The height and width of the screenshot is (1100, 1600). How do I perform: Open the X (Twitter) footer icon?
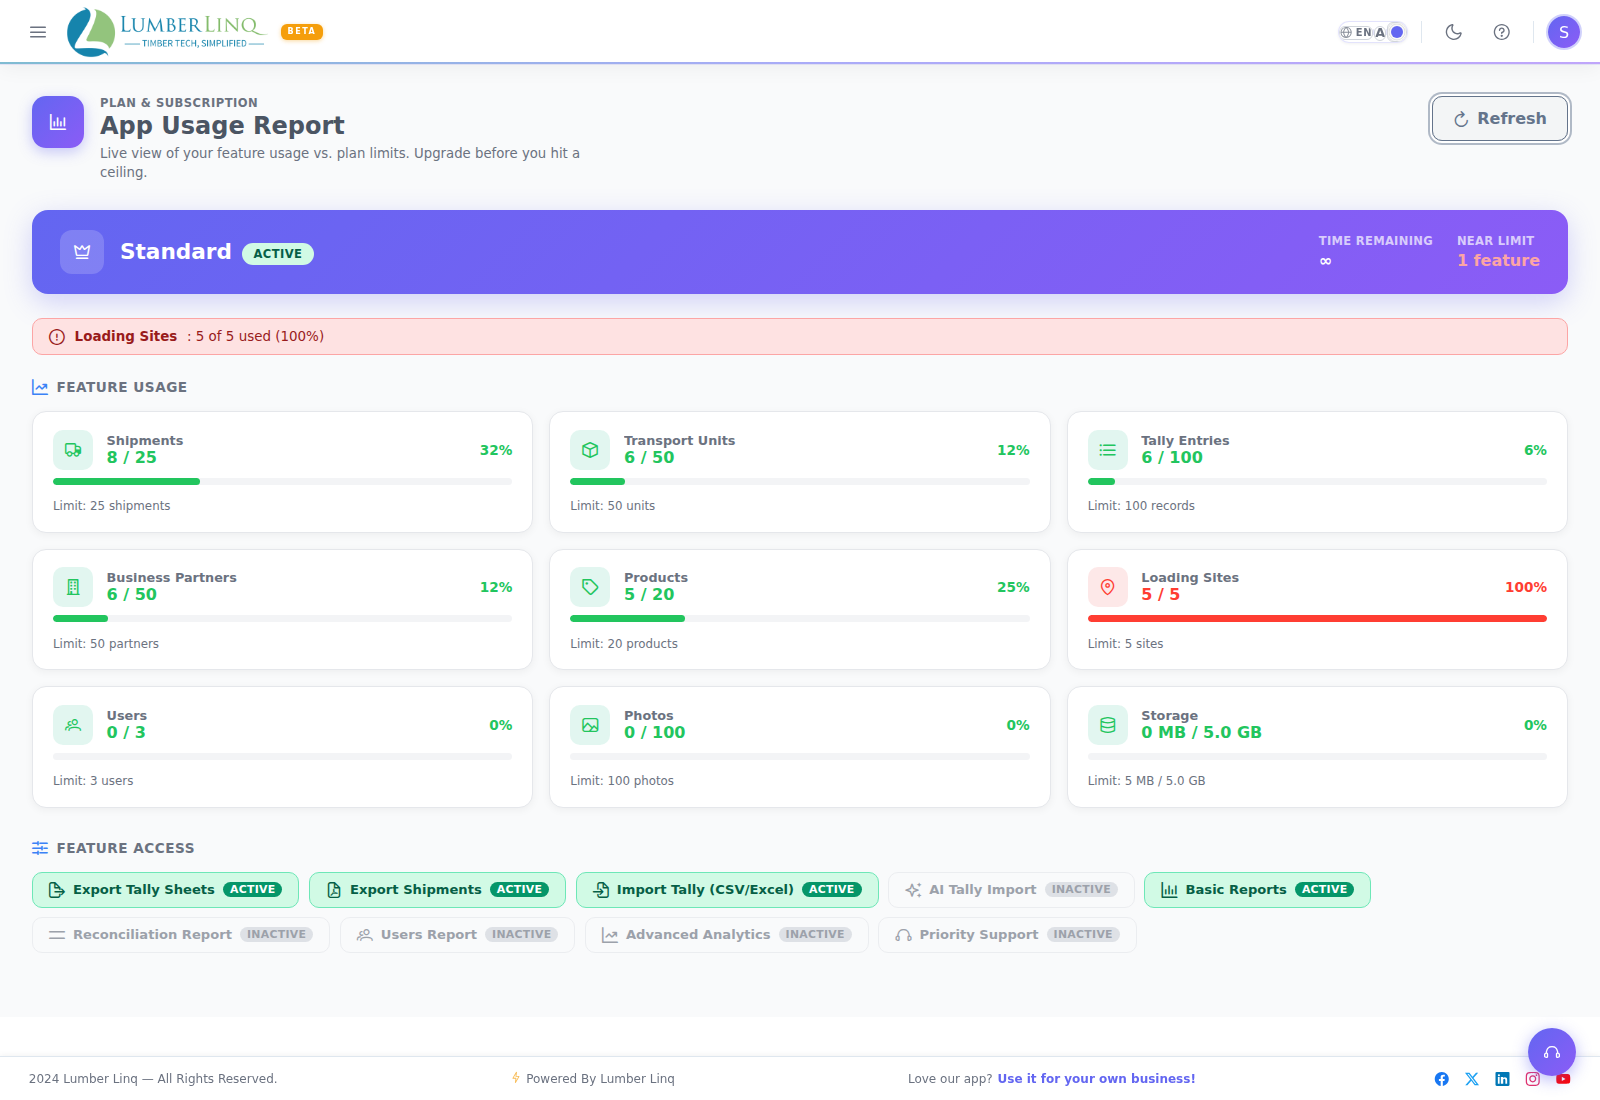tap(1472, 1079)
